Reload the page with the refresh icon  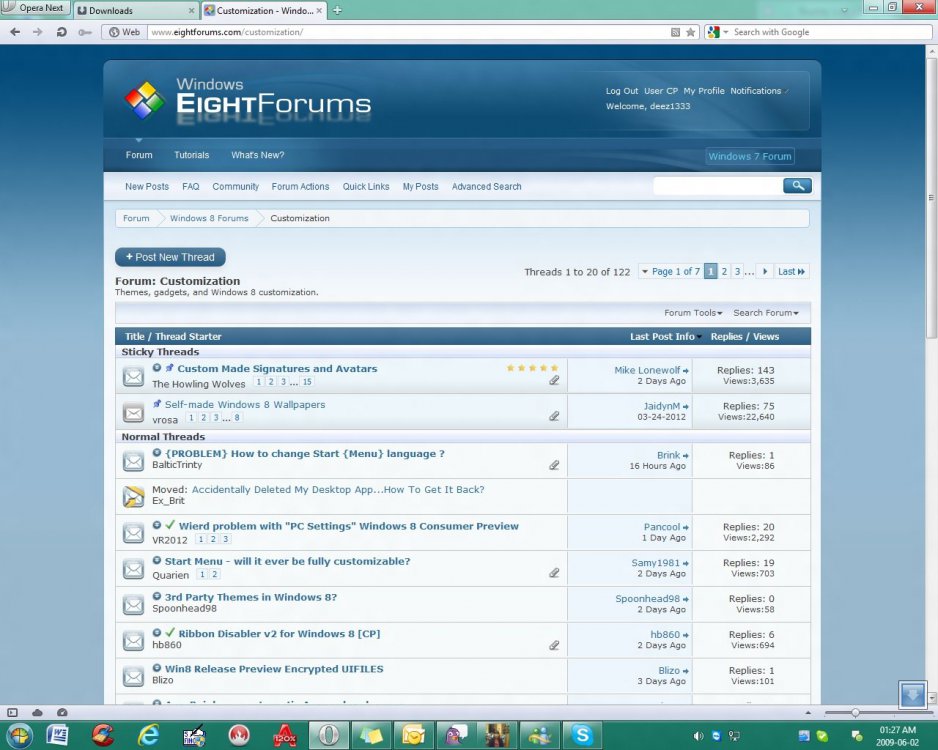[x=61, y=32]
